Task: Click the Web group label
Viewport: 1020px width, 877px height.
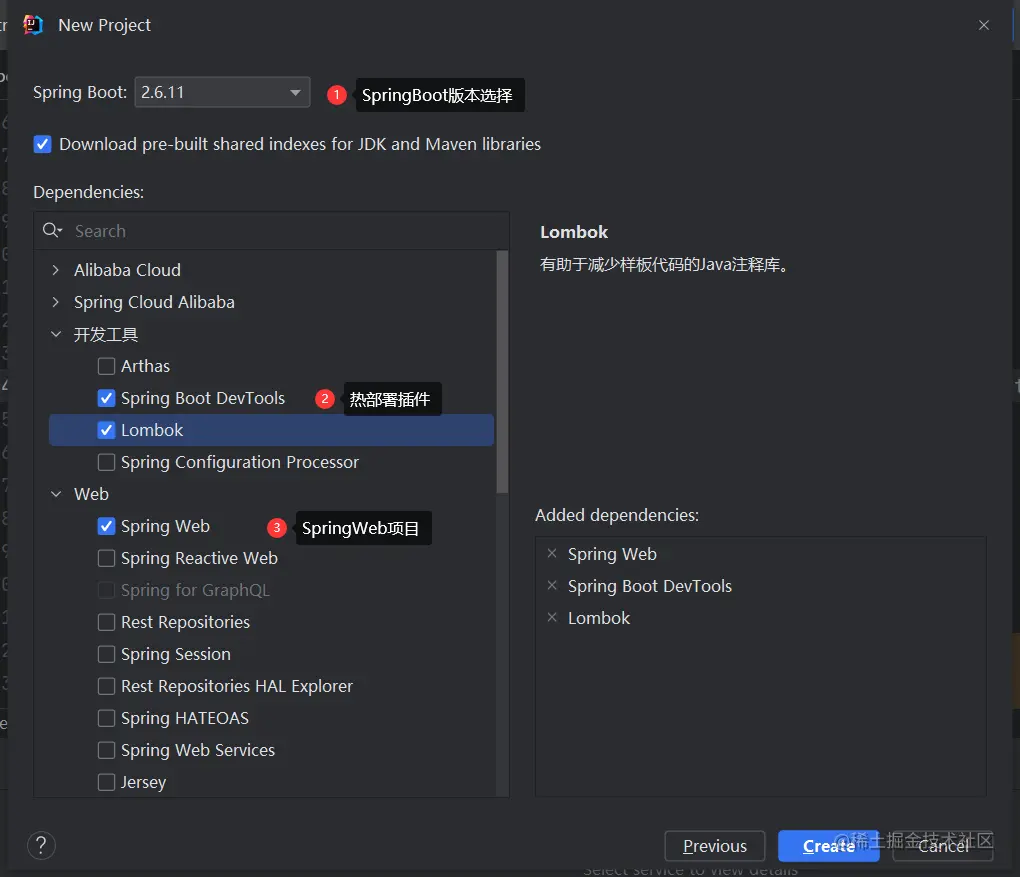Action: point(91,494)
